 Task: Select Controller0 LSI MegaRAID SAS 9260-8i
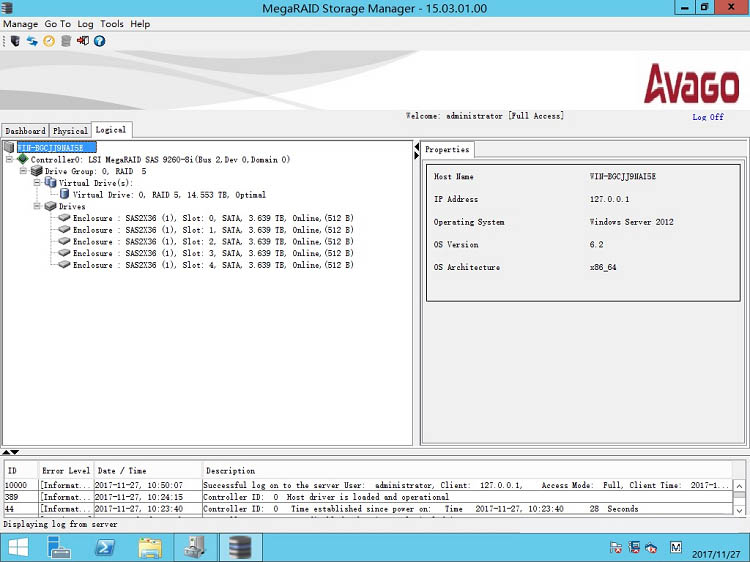(x=160, y=160)
